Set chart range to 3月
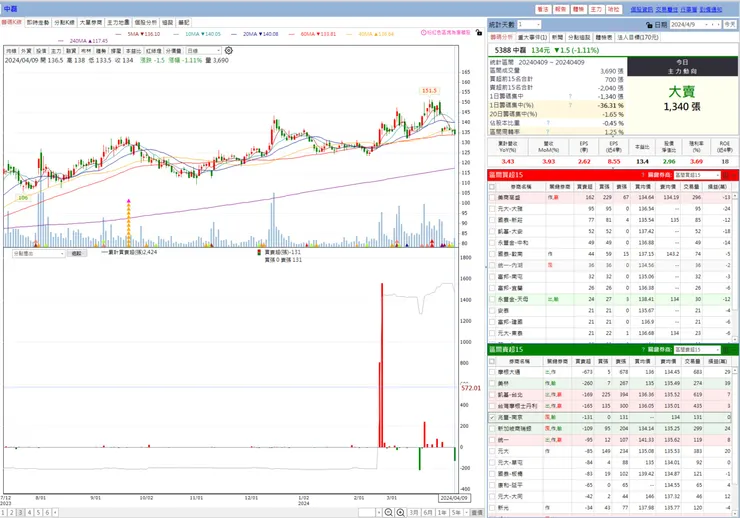Image resolution: width=740 pixels, height=518 pixels. click(414, 512)
